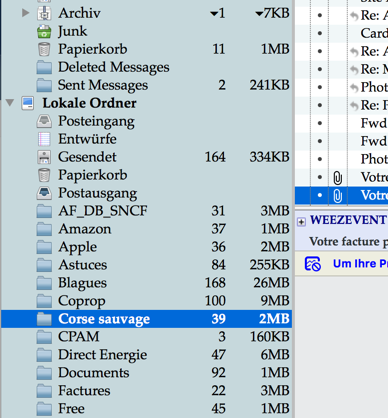Click the Entwürfe drafts notepad icon
The height and width of the screenshot is (418, 388).
point(44,139)
